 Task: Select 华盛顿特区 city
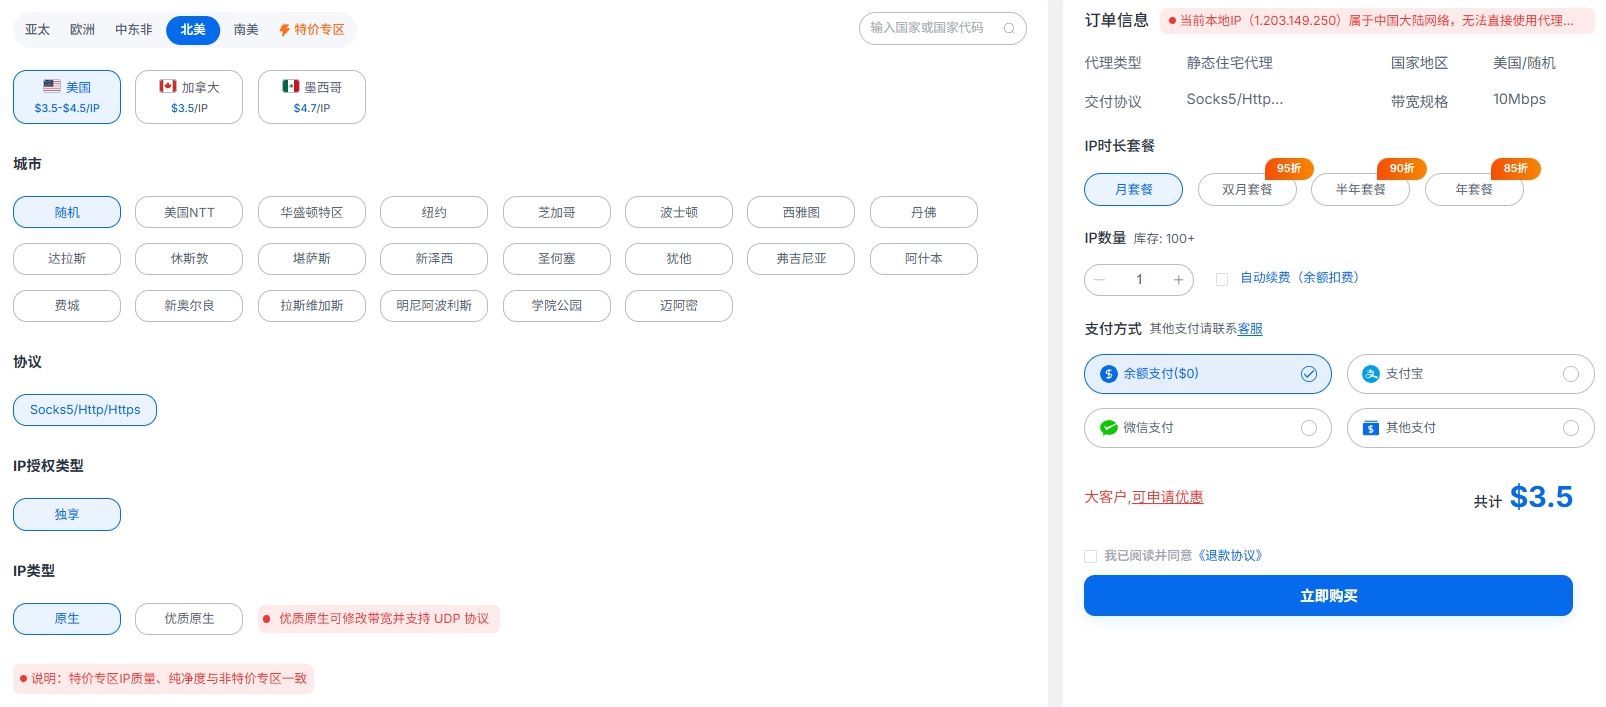[312, 212]
